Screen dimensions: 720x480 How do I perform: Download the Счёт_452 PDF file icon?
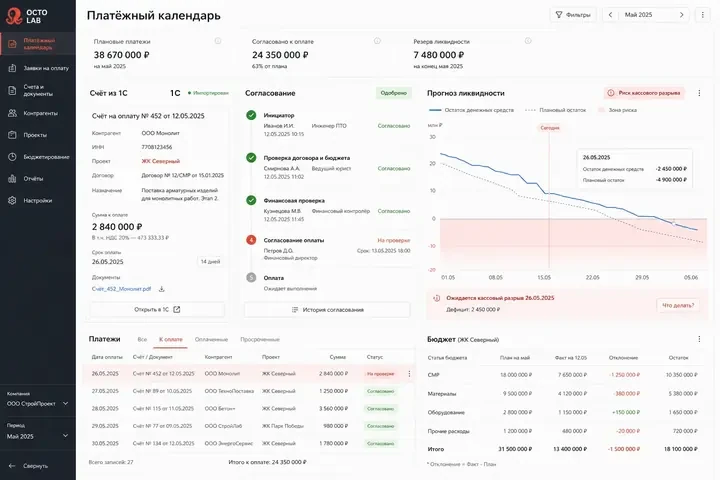(x=162, y=289)
